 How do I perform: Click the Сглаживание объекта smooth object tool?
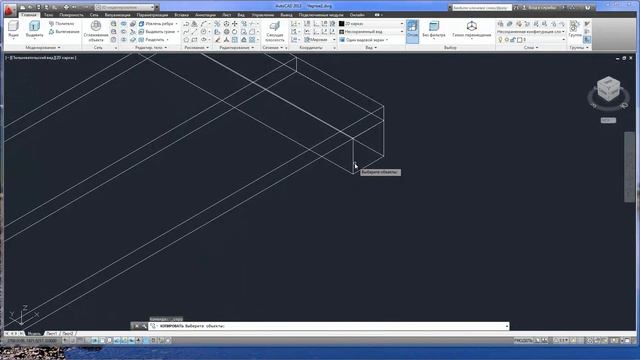tap(96, 31)
